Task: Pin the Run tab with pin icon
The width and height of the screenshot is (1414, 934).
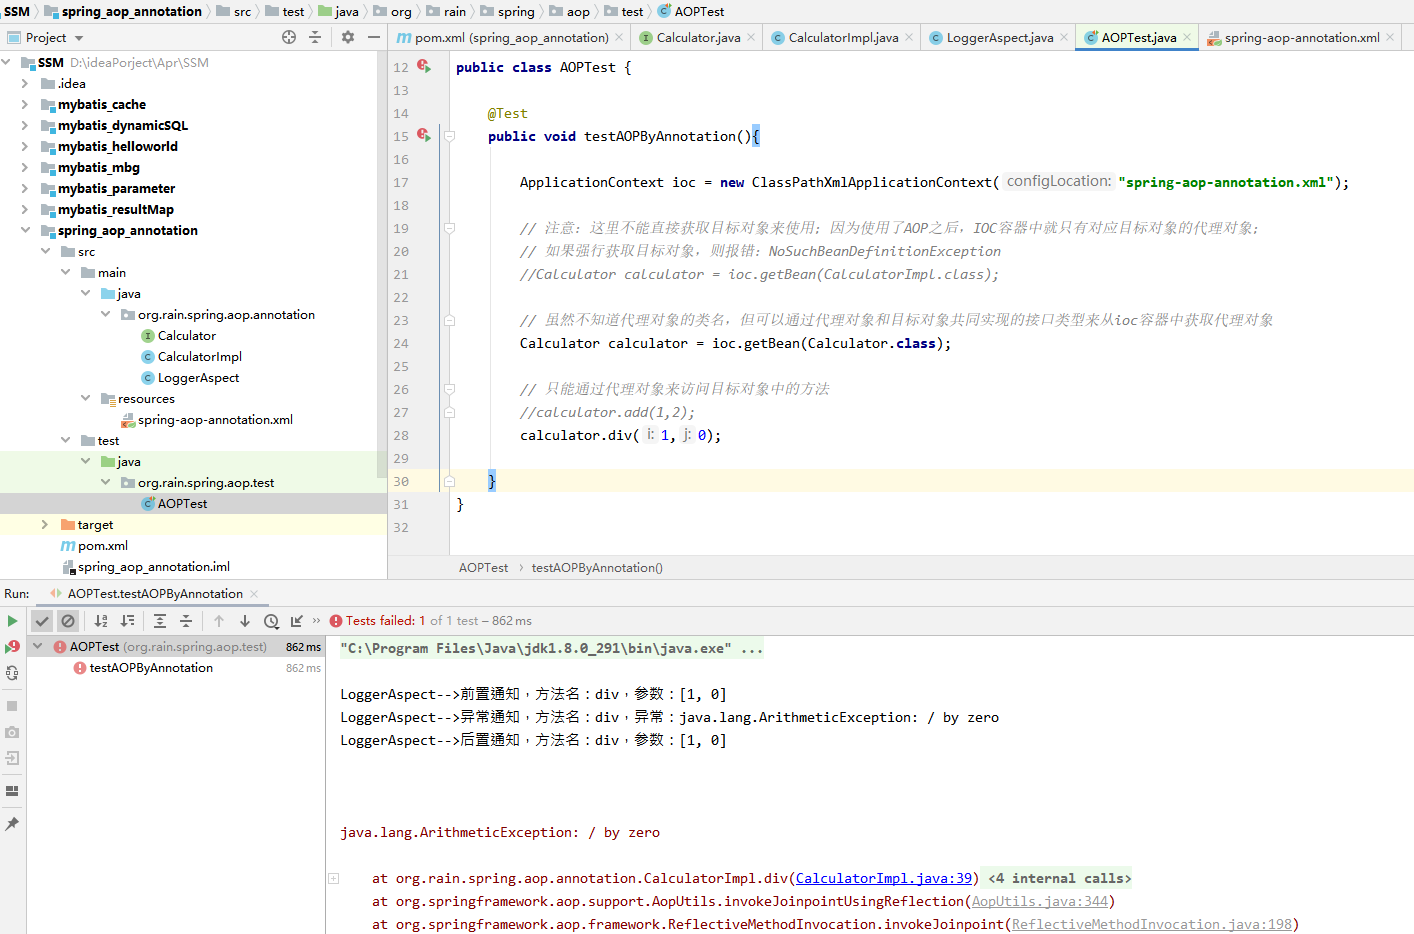Action: point(12,824)
